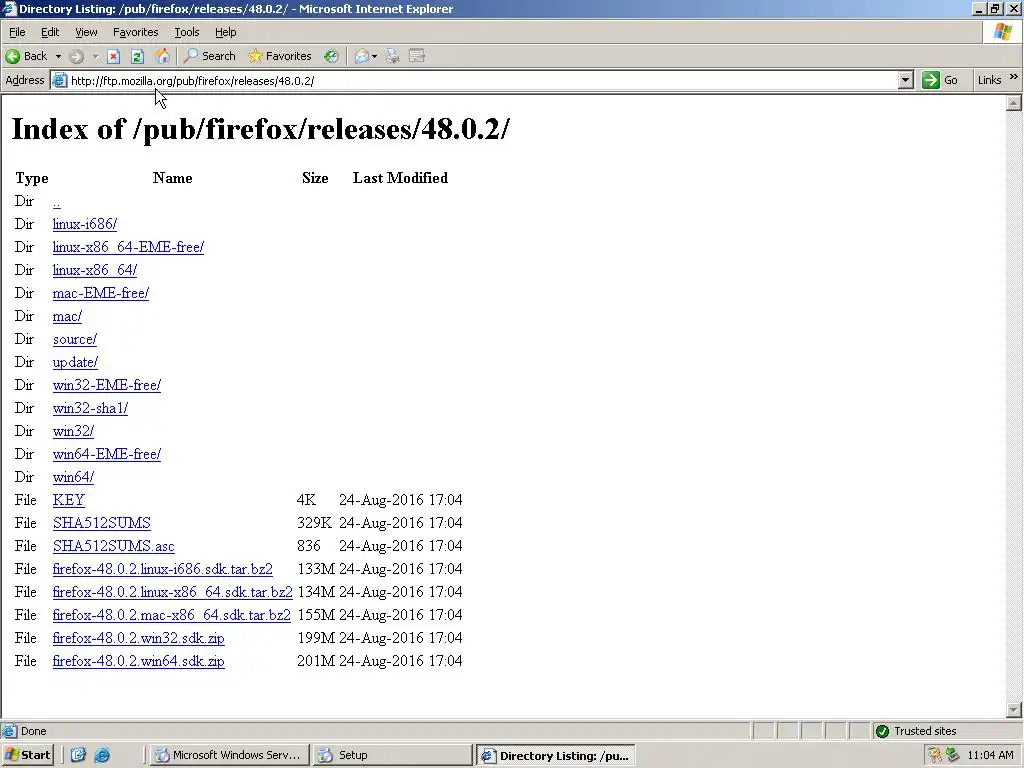This screenshot has height=768, width=1024.
Task: Open the Windows Start menu
Action: click(27, 755)
